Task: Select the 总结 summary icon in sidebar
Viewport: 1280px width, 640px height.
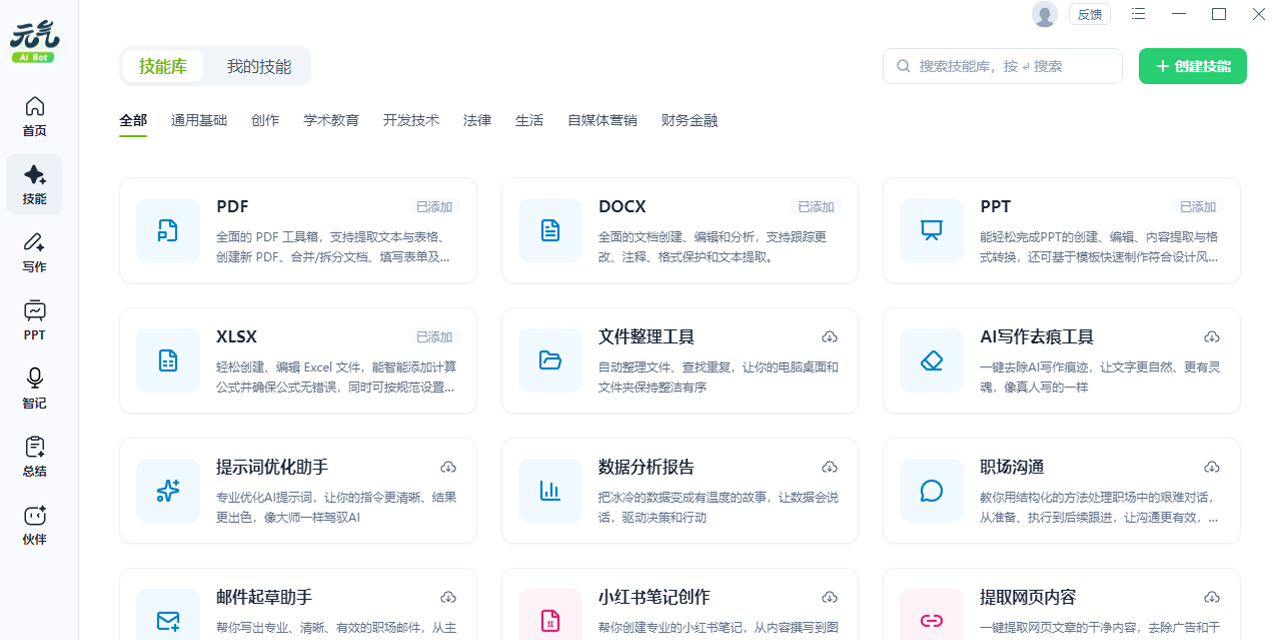Action: (x=34, y=455)
